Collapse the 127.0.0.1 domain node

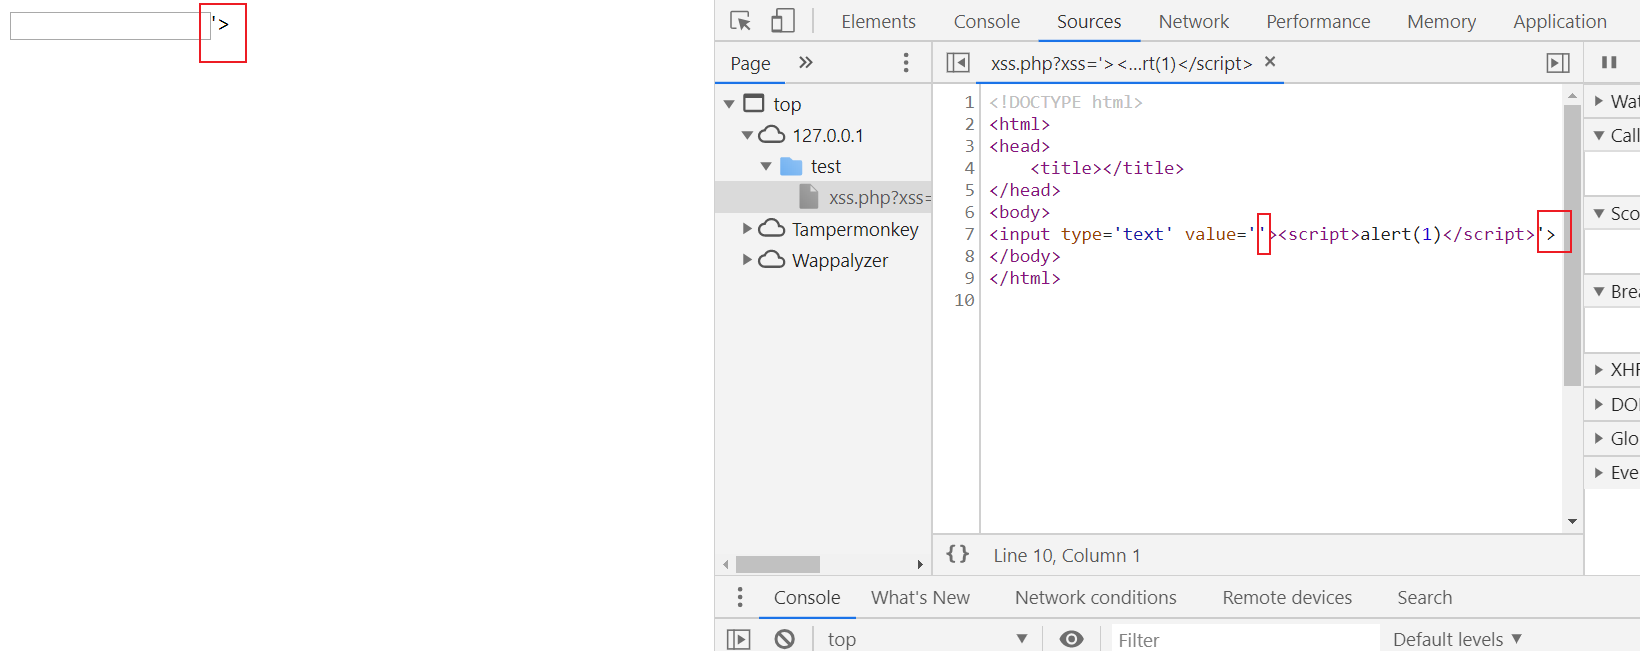(x=747, y=135)
